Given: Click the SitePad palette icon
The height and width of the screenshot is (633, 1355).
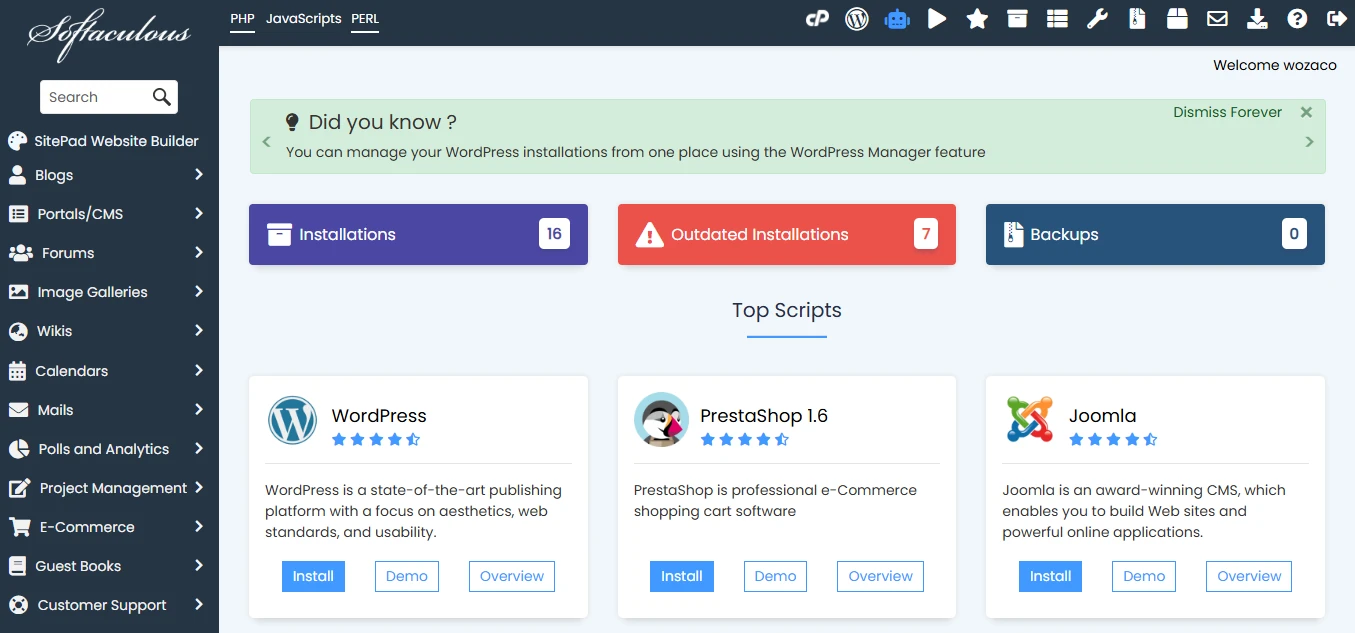Looking at the screenshot, I should coord(17,141).
